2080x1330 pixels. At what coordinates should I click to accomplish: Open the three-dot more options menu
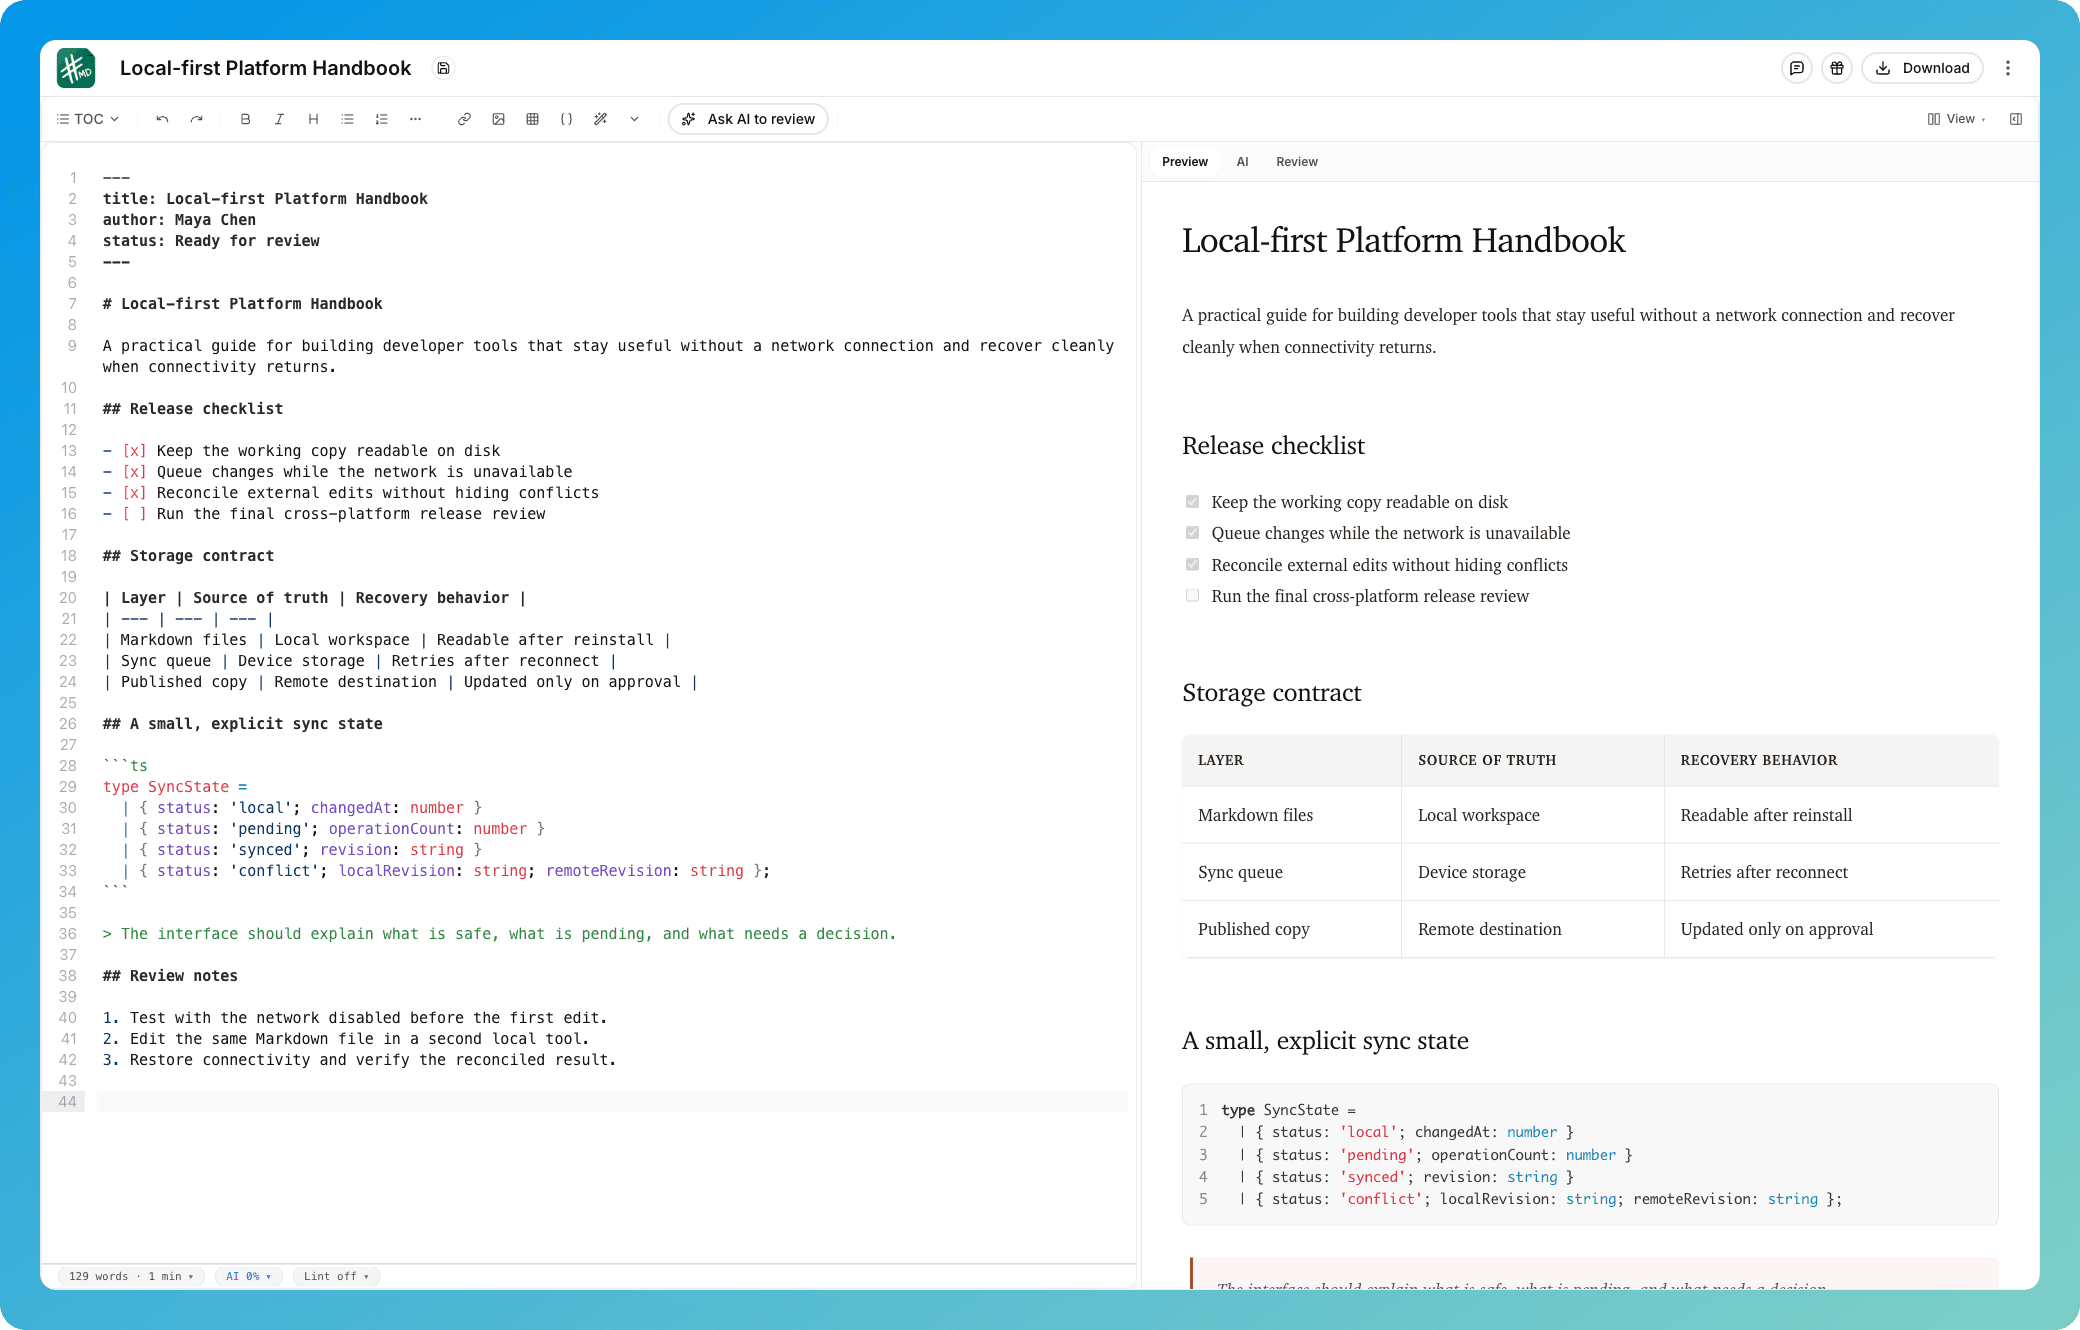2008,68
